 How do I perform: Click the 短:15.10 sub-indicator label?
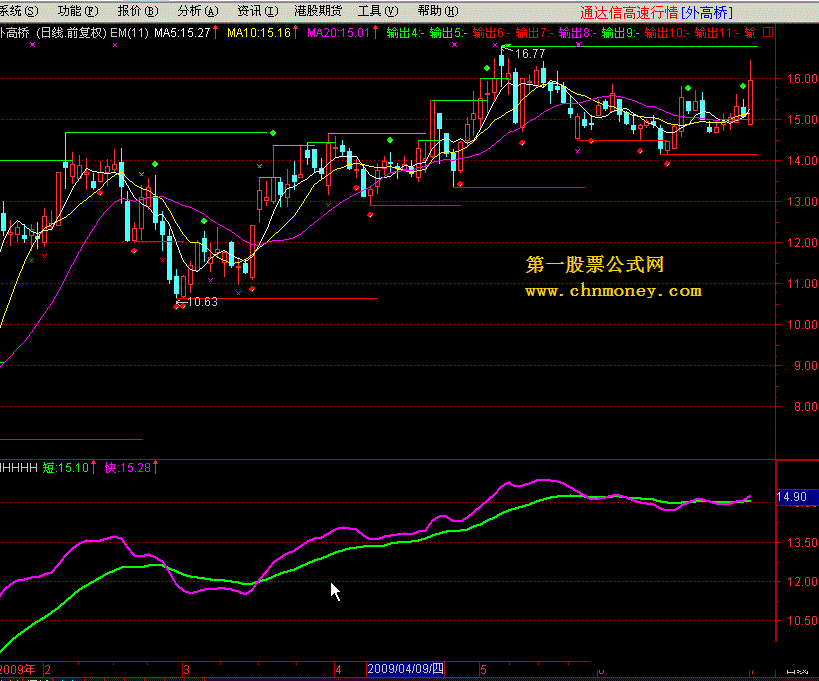click(x=66, y=467)
